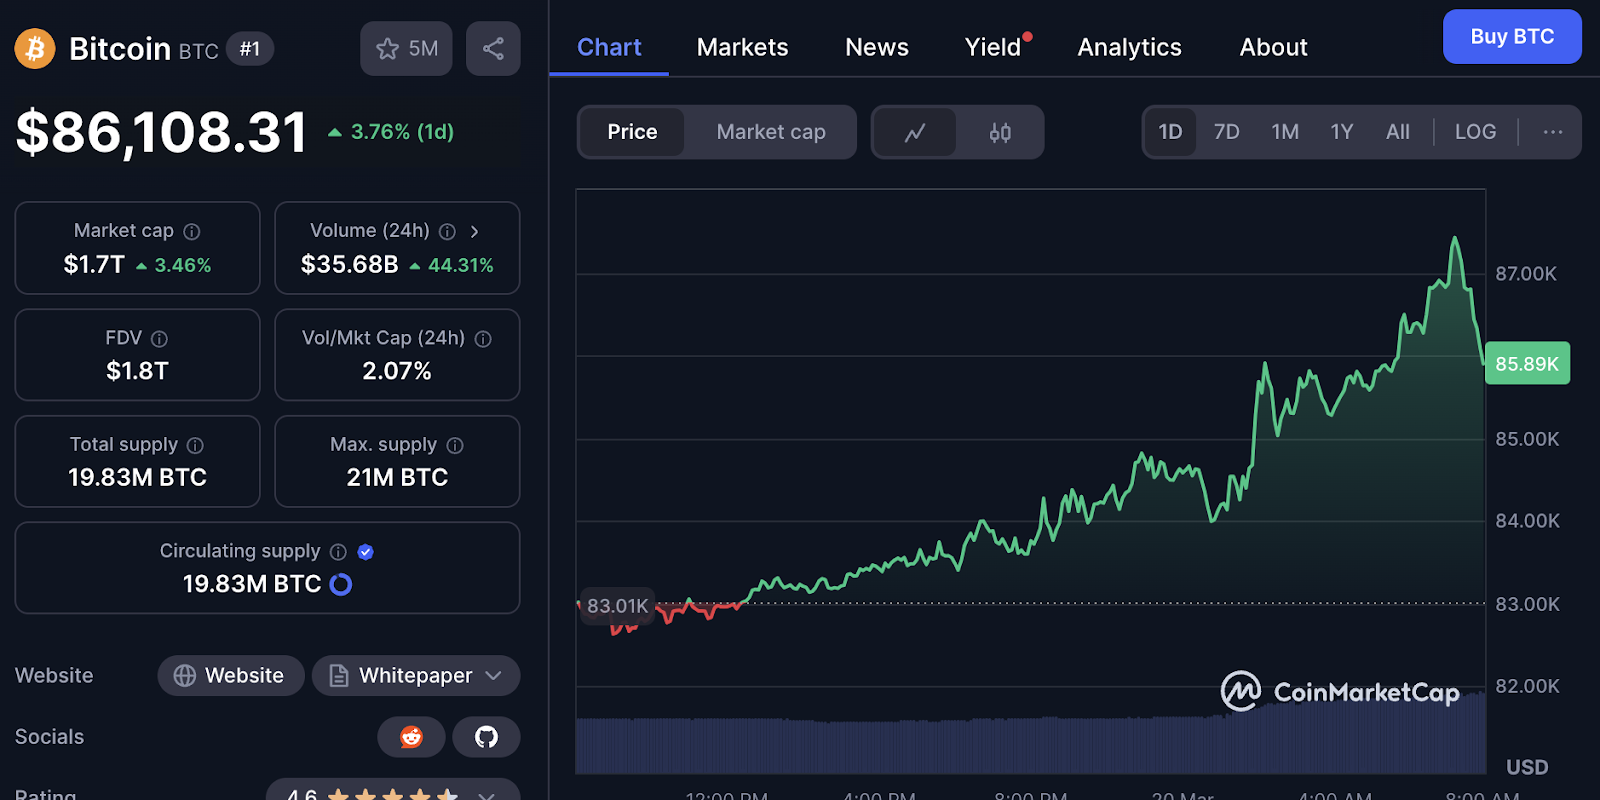Enable LOG scale on chart
The height and width of the screenshot is (800, 1600).
1475,132
